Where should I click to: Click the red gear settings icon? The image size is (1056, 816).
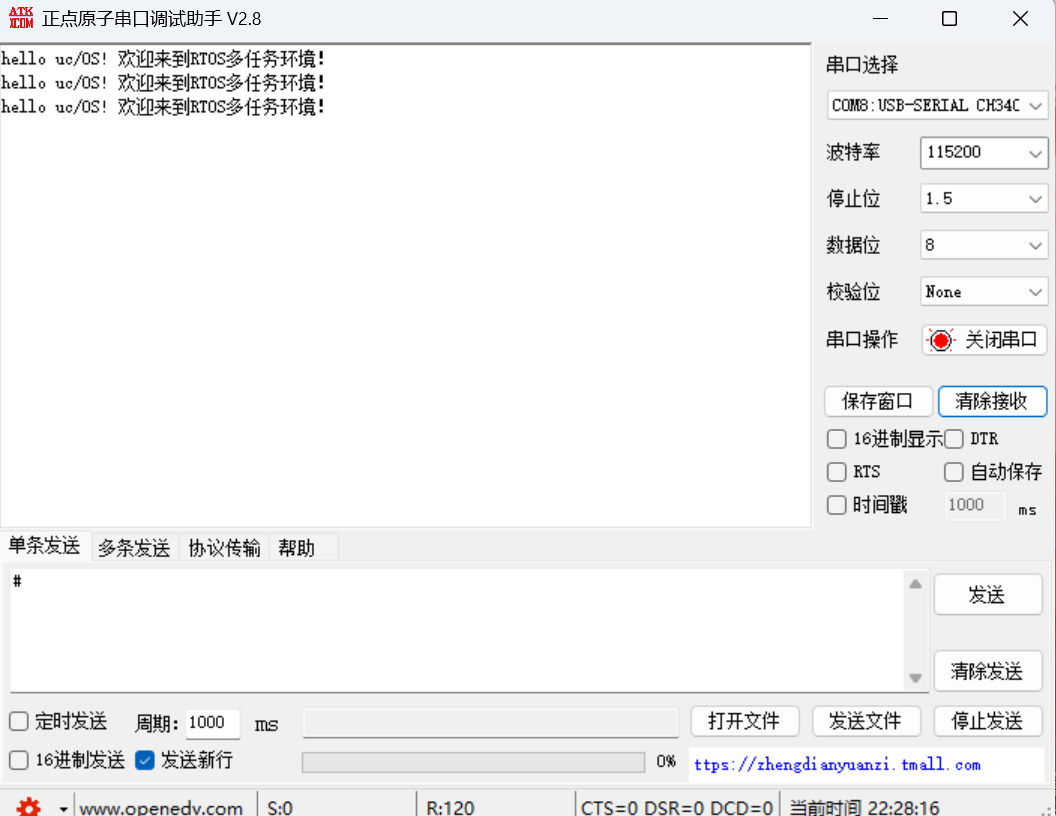click(28, 807)
